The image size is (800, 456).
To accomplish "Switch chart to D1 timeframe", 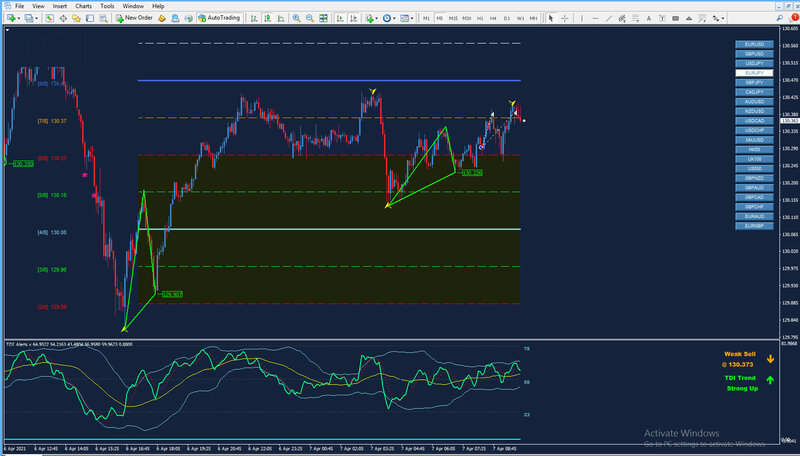I will [x=507, y=18].
